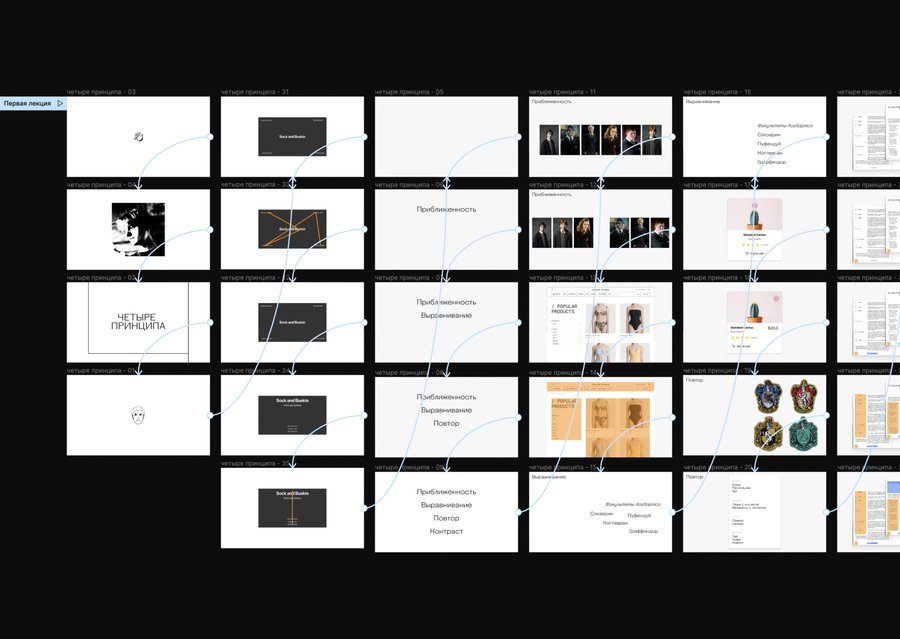Select the Sock and Buskin card in frame 34

coord(292,415)
